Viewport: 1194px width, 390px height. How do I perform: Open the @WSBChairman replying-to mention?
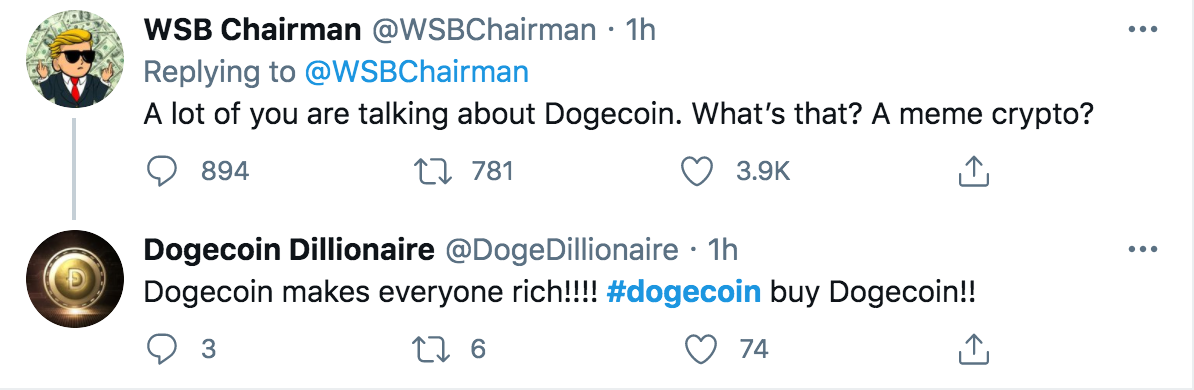click(x=417, y=72)
